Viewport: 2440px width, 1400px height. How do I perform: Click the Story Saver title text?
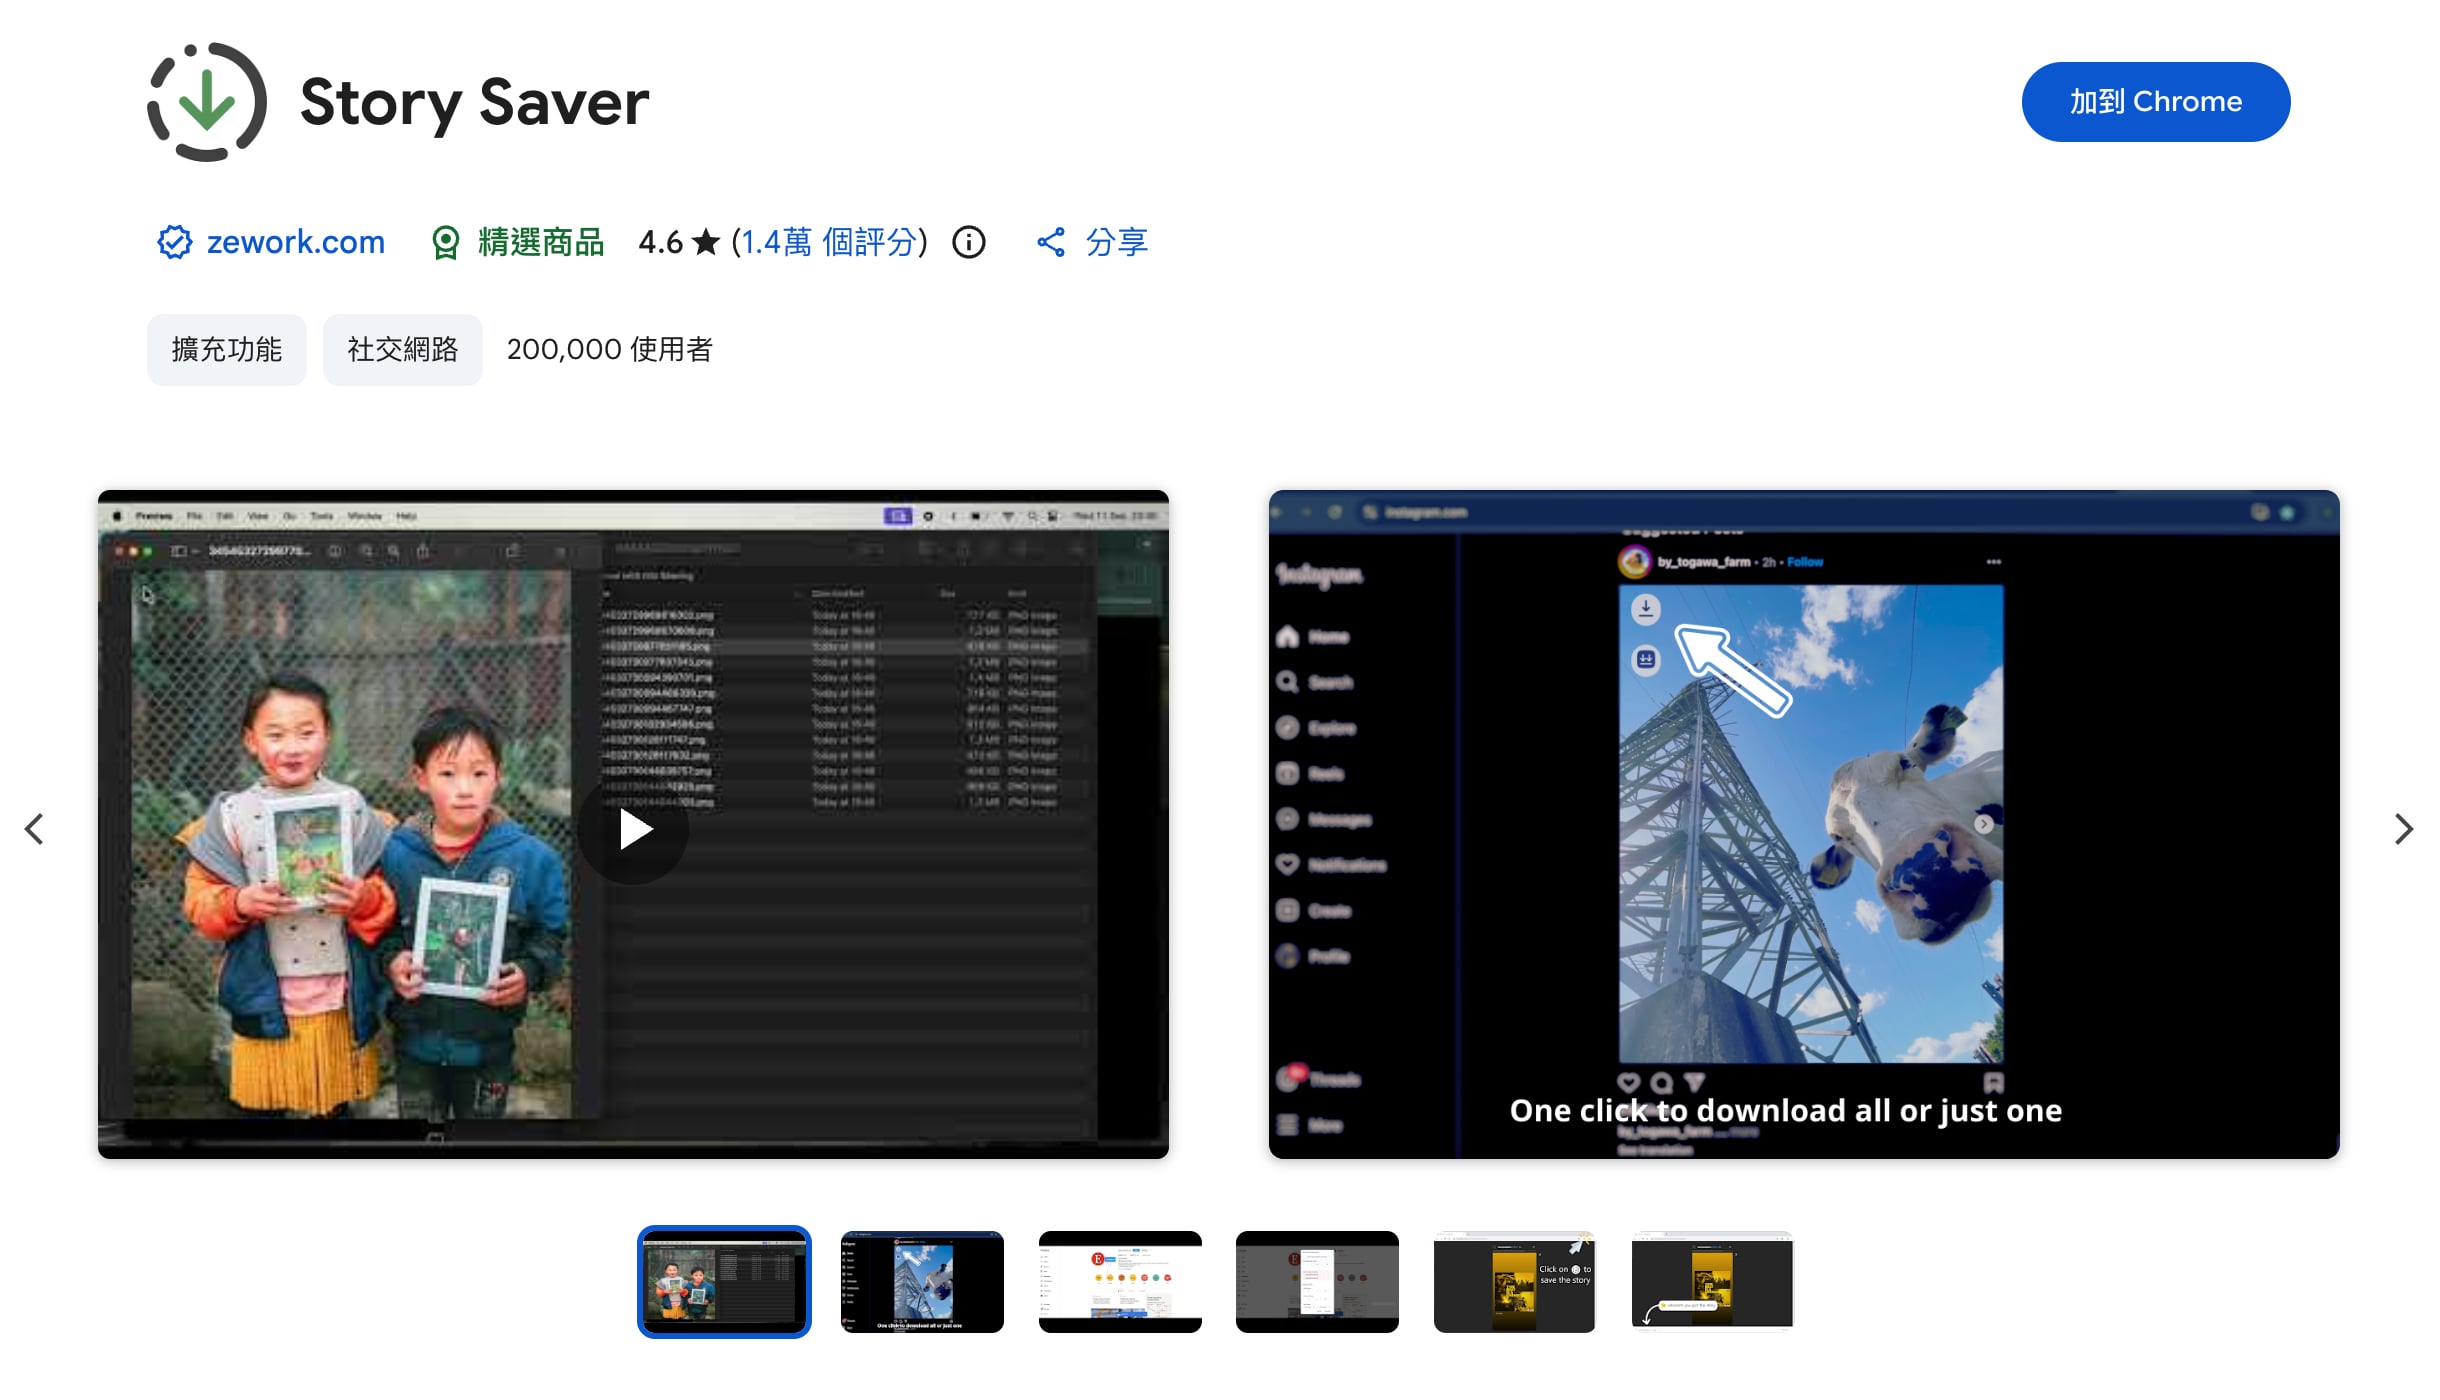click(475, 102)
